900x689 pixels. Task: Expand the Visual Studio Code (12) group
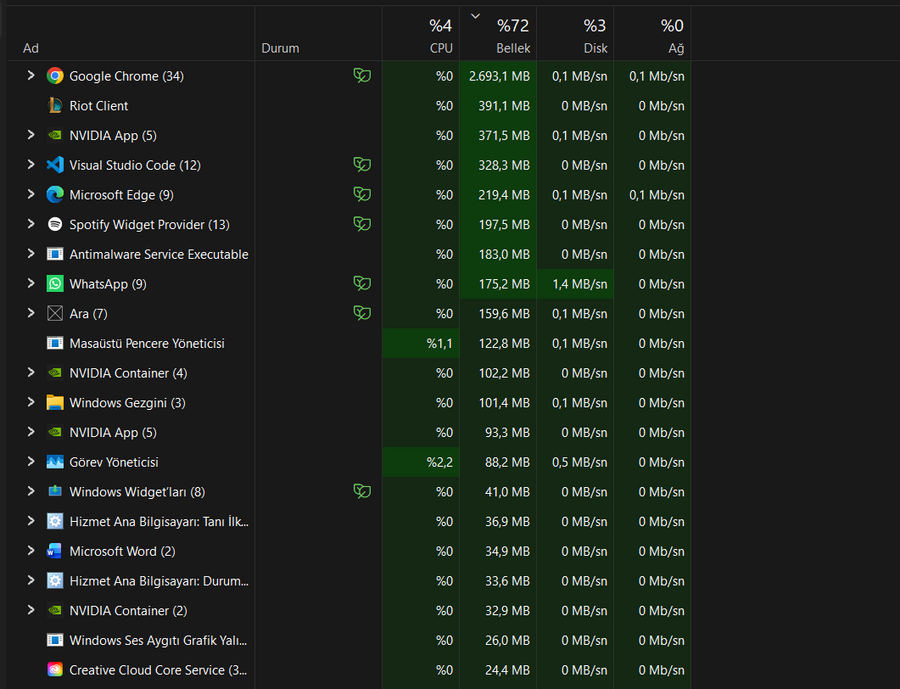click(31, 164)
